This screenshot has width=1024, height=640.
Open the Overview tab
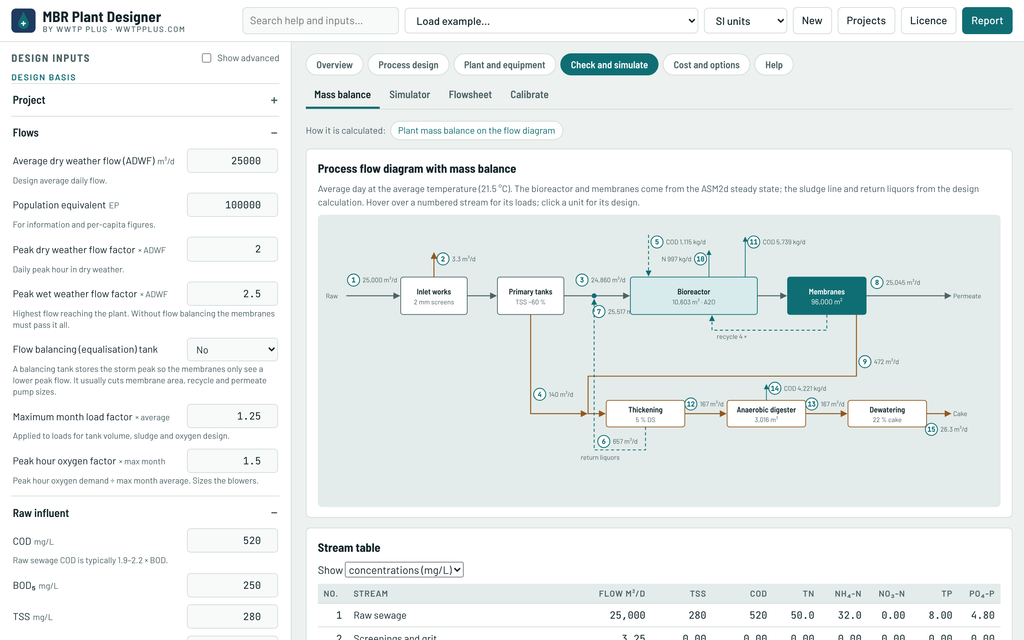334,65
